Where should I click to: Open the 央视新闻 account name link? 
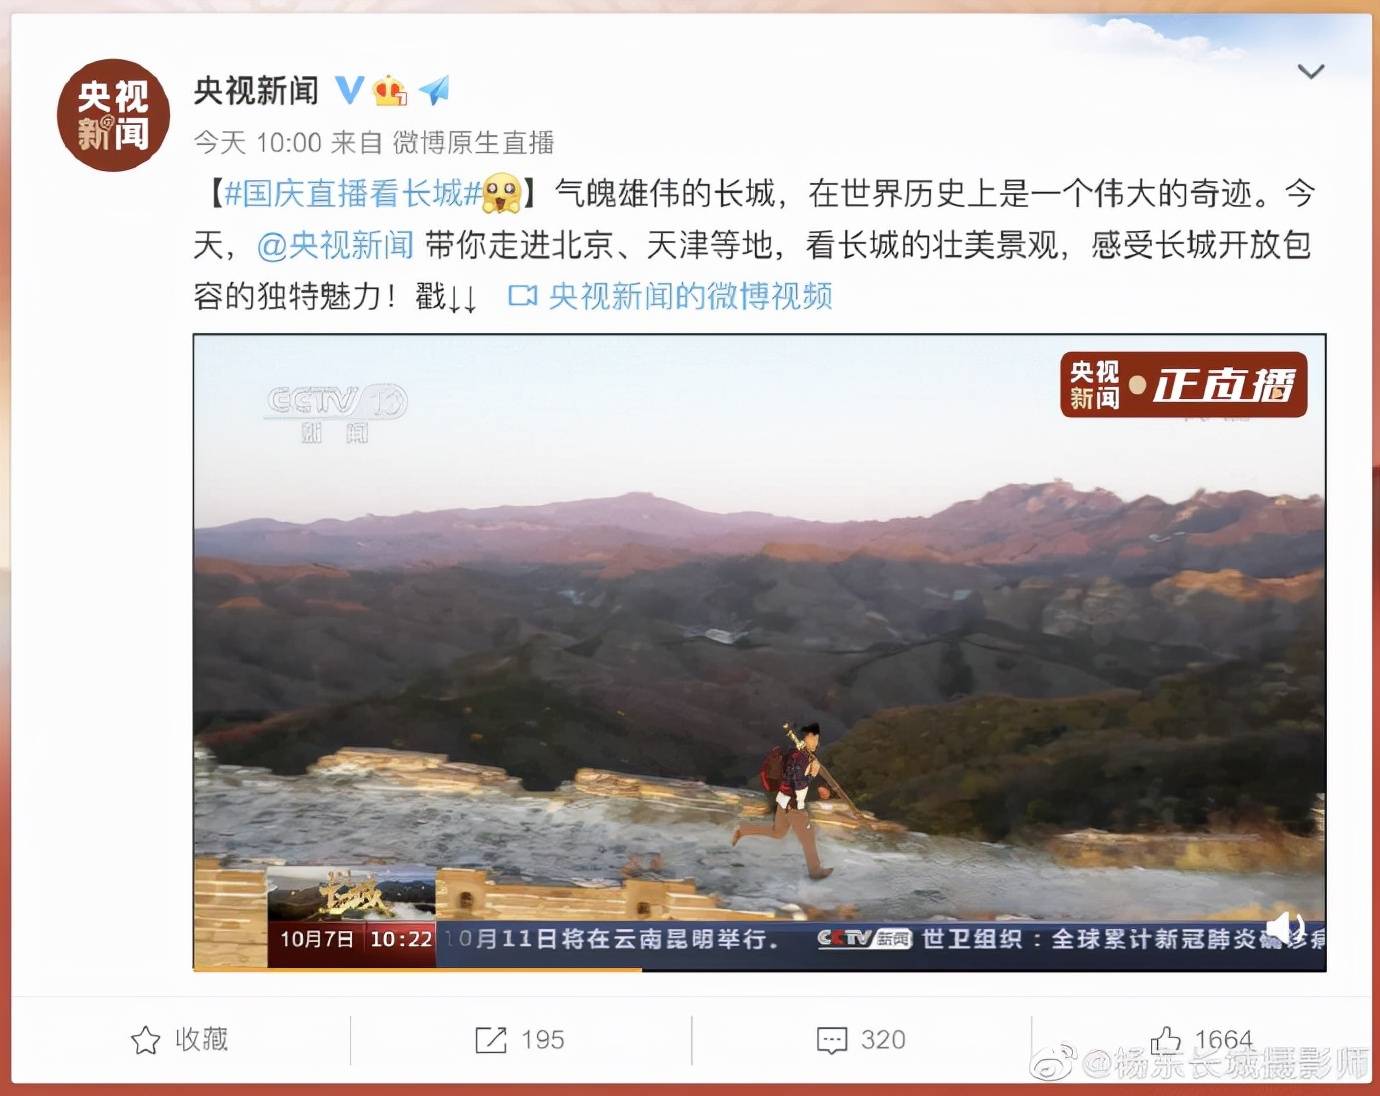coord(256,91)
